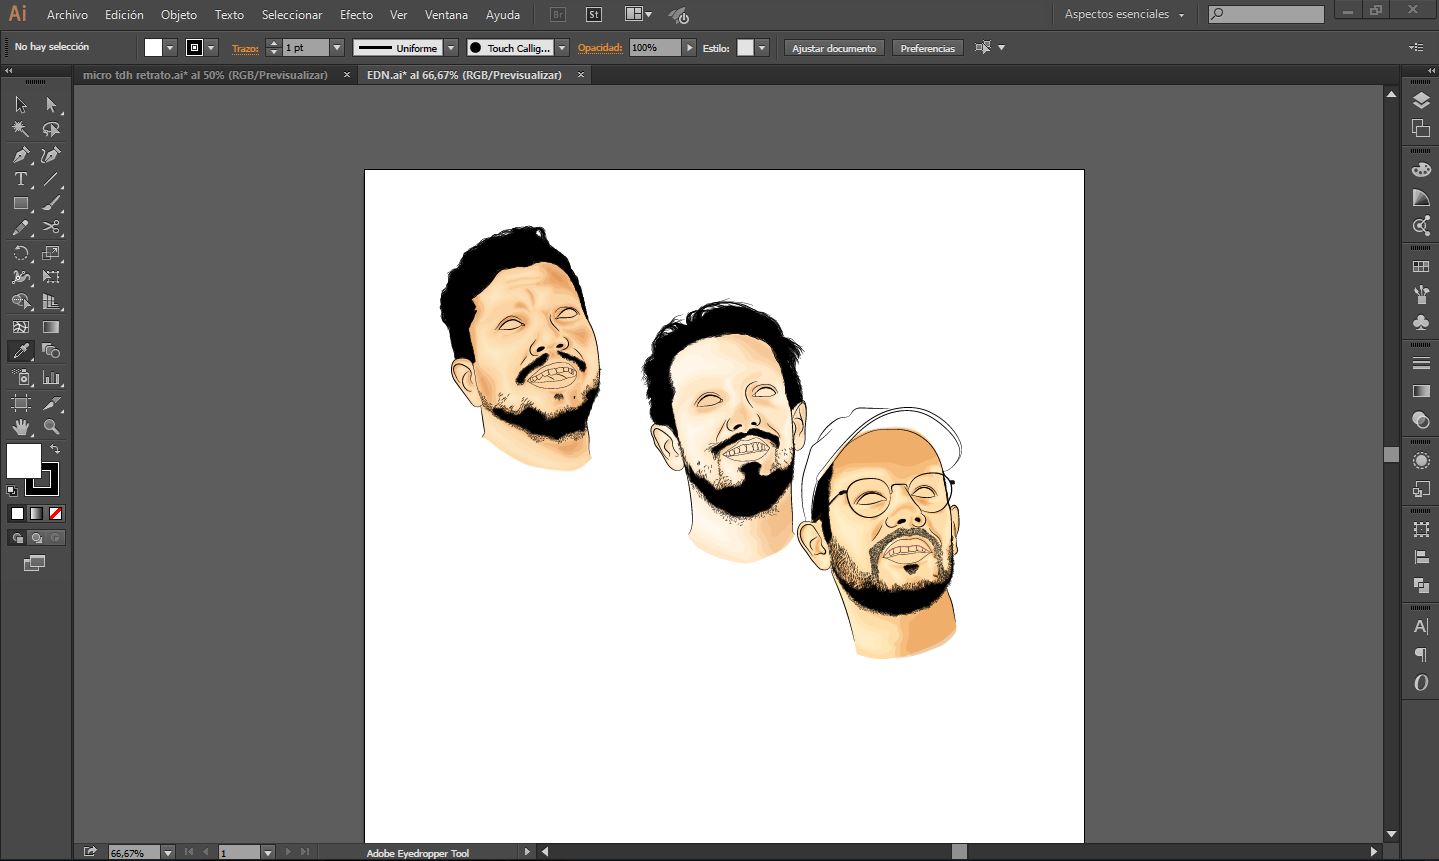
Task: Open the Objeto menu
Action: click(x=179, y=15)
